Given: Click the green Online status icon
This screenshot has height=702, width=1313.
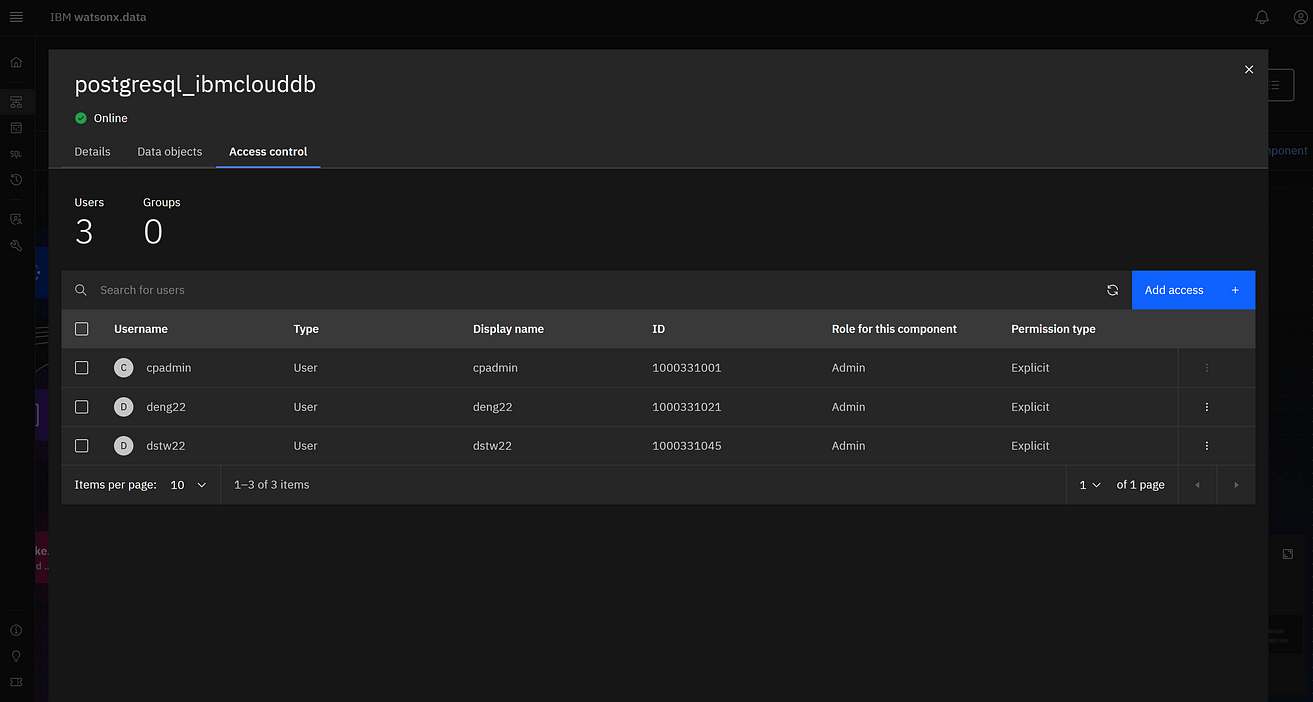Looking at the screenshot, I should pos(81,118).
